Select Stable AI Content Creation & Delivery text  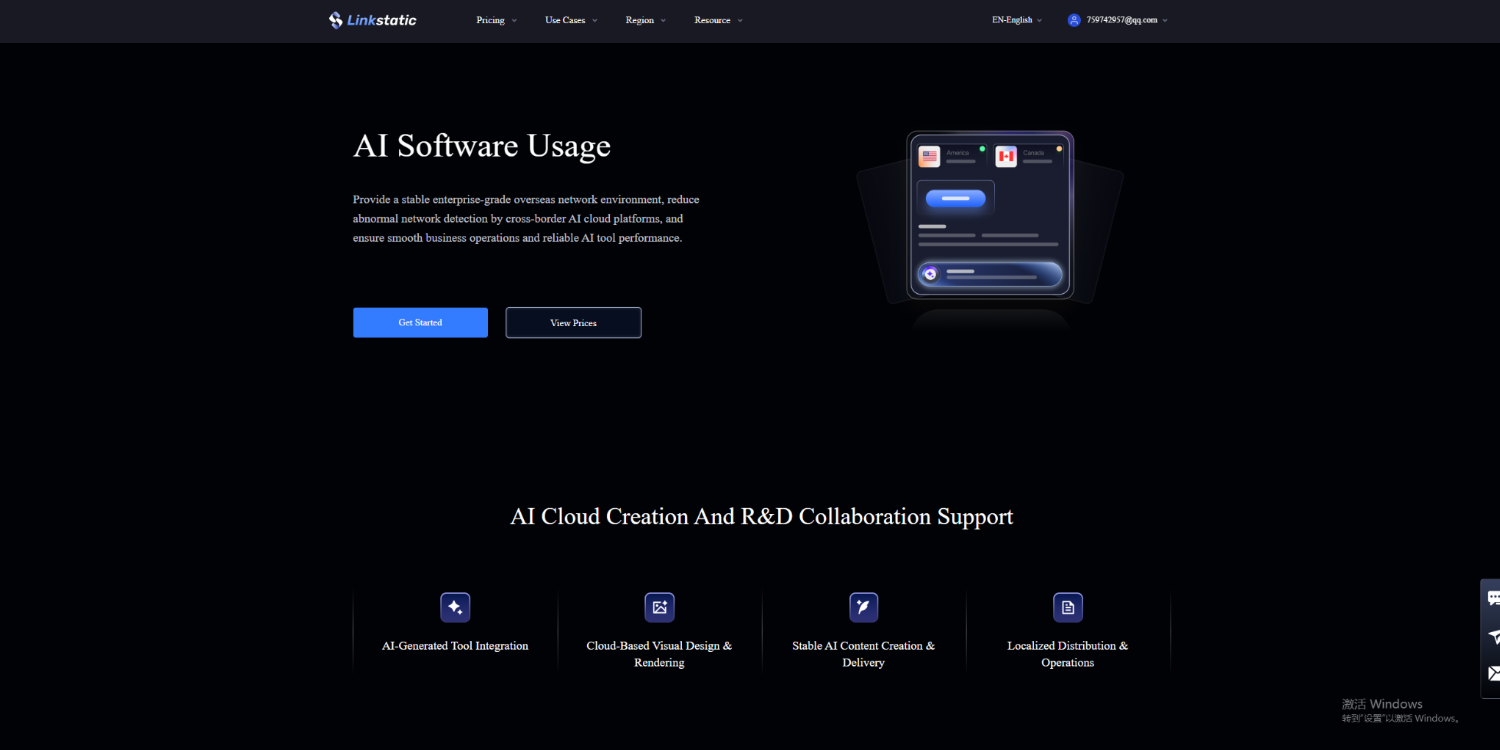[x=864, y=654]
